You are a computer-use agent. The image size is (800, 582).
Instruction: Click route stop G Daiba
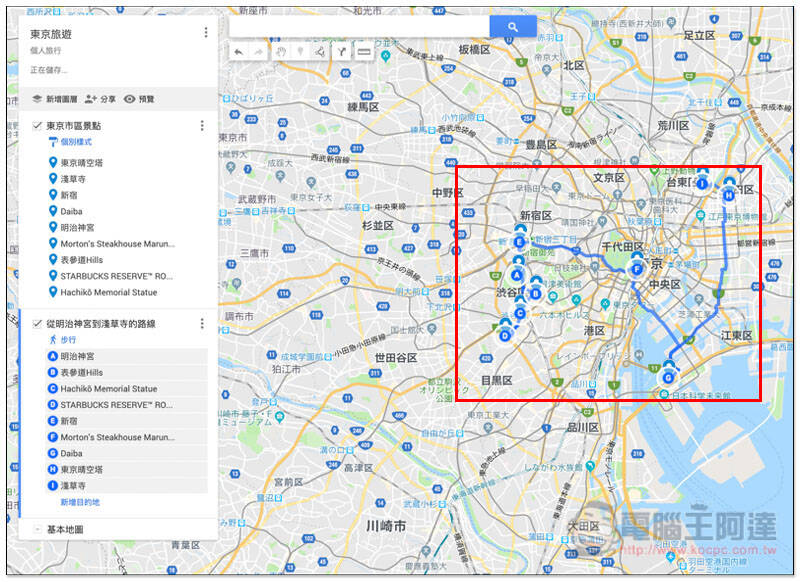point(127,453)
